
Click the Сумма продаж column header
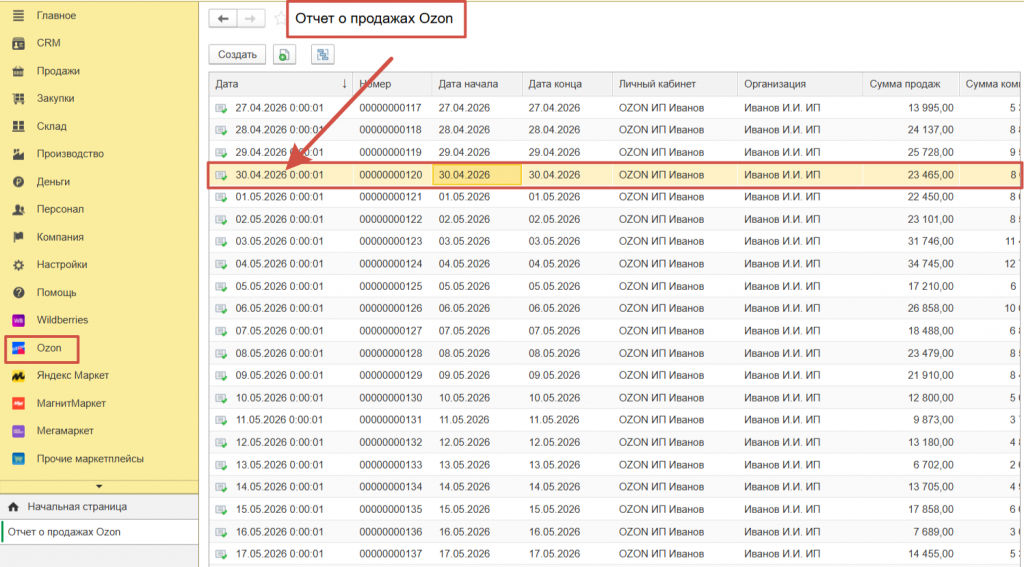coord(910,84)
